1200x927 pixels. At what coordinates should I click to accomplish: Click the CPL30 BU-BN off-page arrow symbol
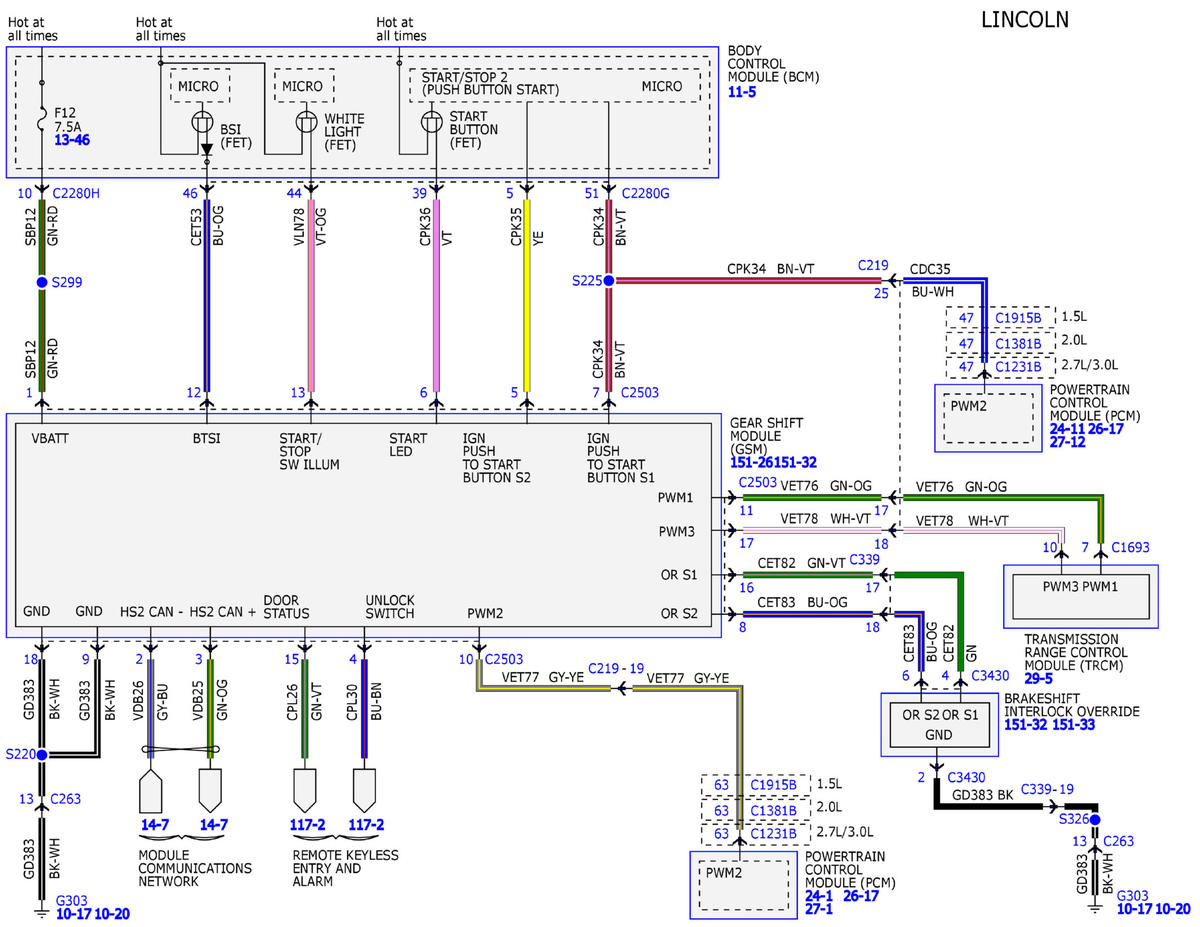pos(364,790)
